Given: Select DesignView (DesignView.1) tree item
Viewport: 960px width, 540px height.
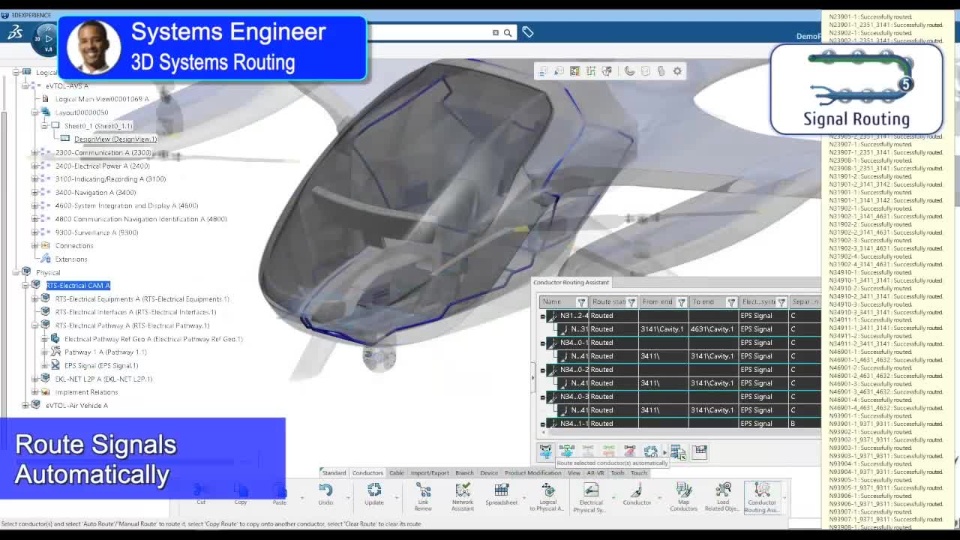Looking at the screenshot, I should click(x=115, y=139).
